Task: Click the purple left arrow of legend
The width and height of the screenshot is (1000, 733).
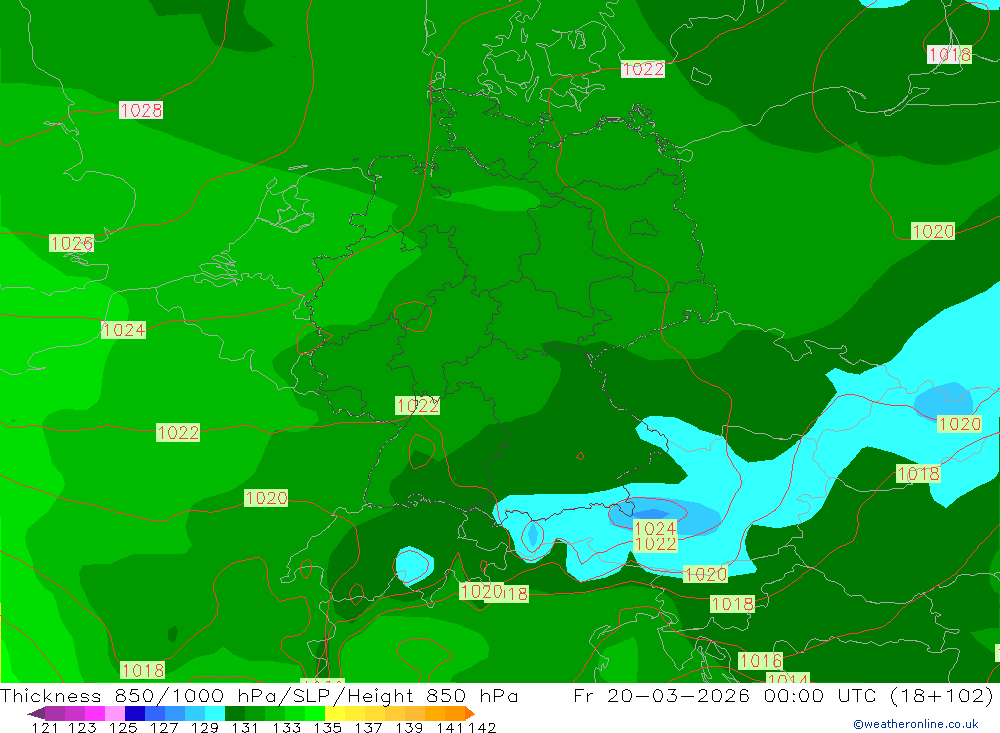Action: pyautogui.click(x=36, y=713)
